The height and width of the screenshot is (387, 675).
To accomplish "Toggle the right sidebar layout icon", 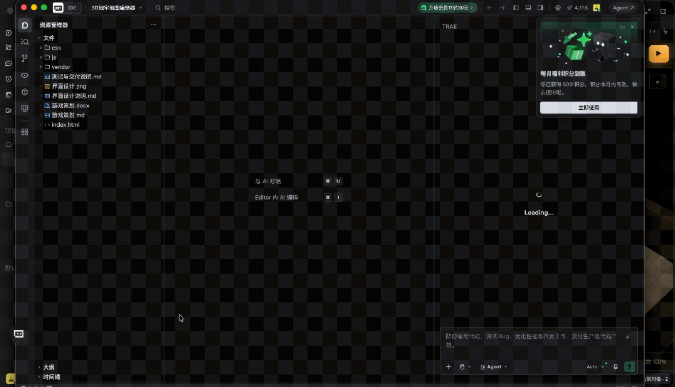I will pyautogui.click(x=540, y=8).
